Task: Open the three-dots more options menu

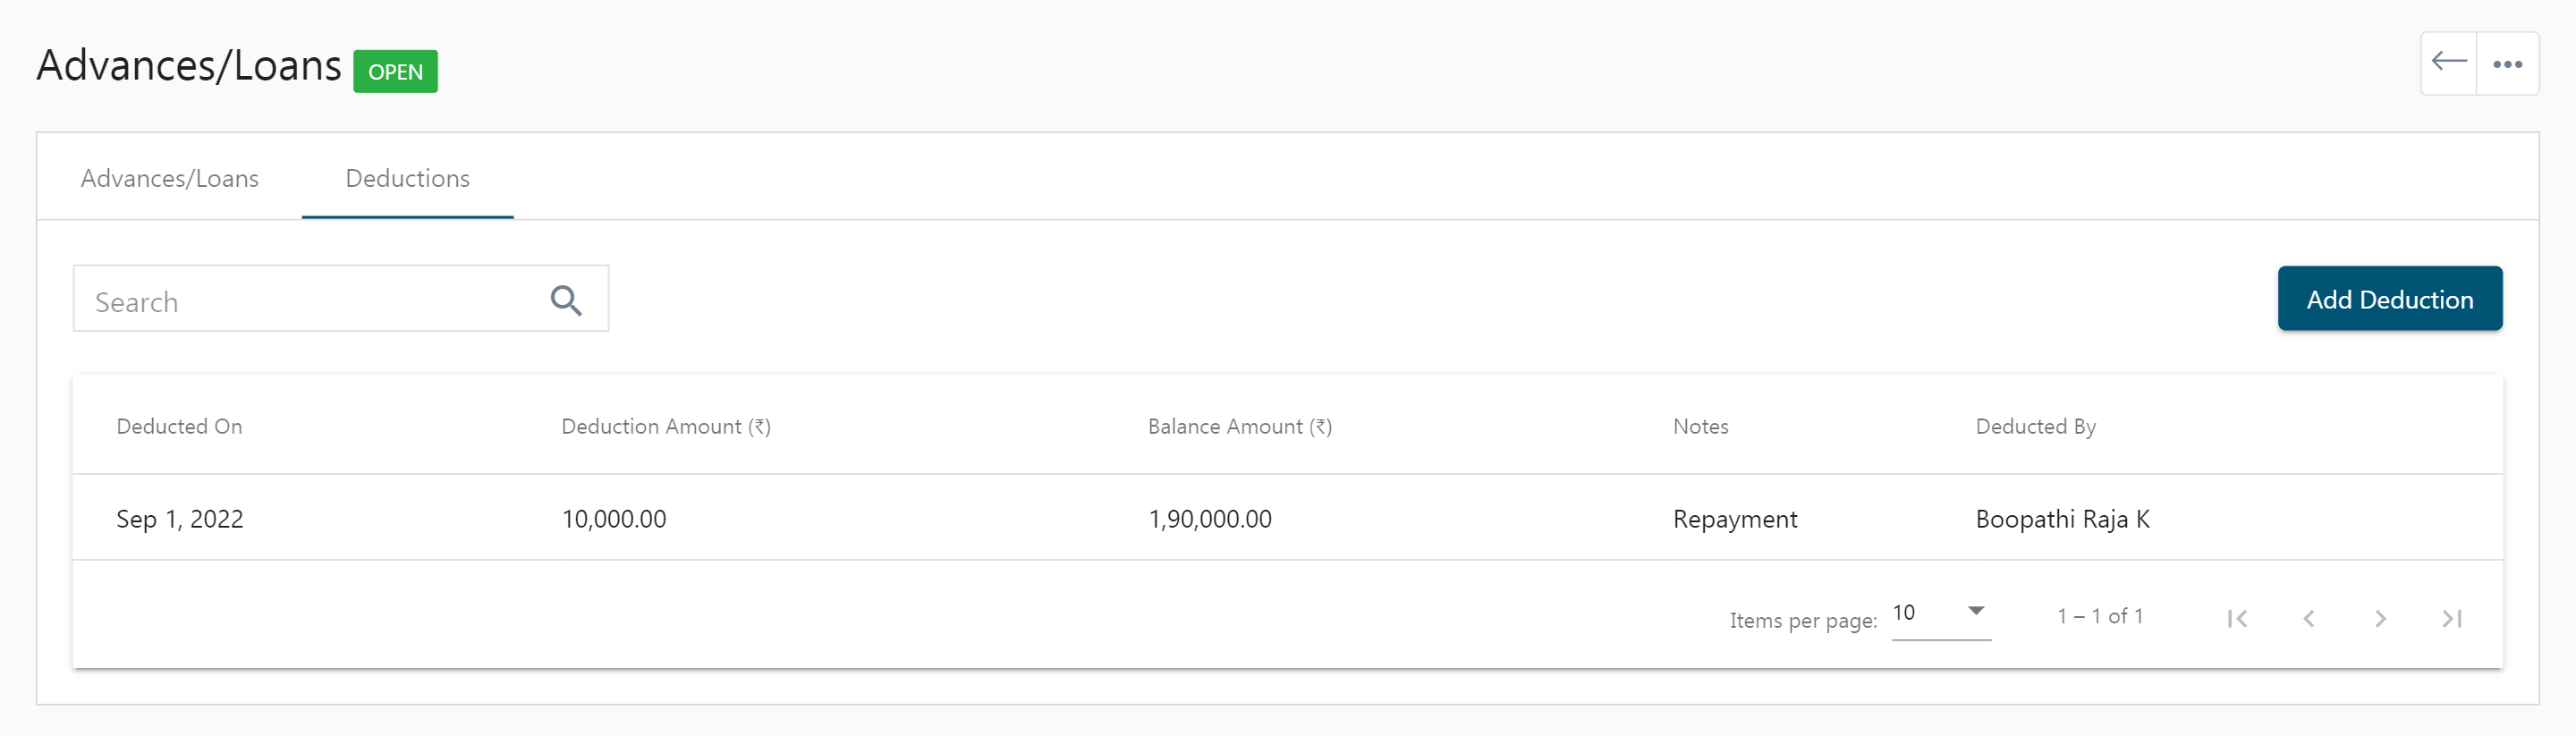Action: 2507,64
